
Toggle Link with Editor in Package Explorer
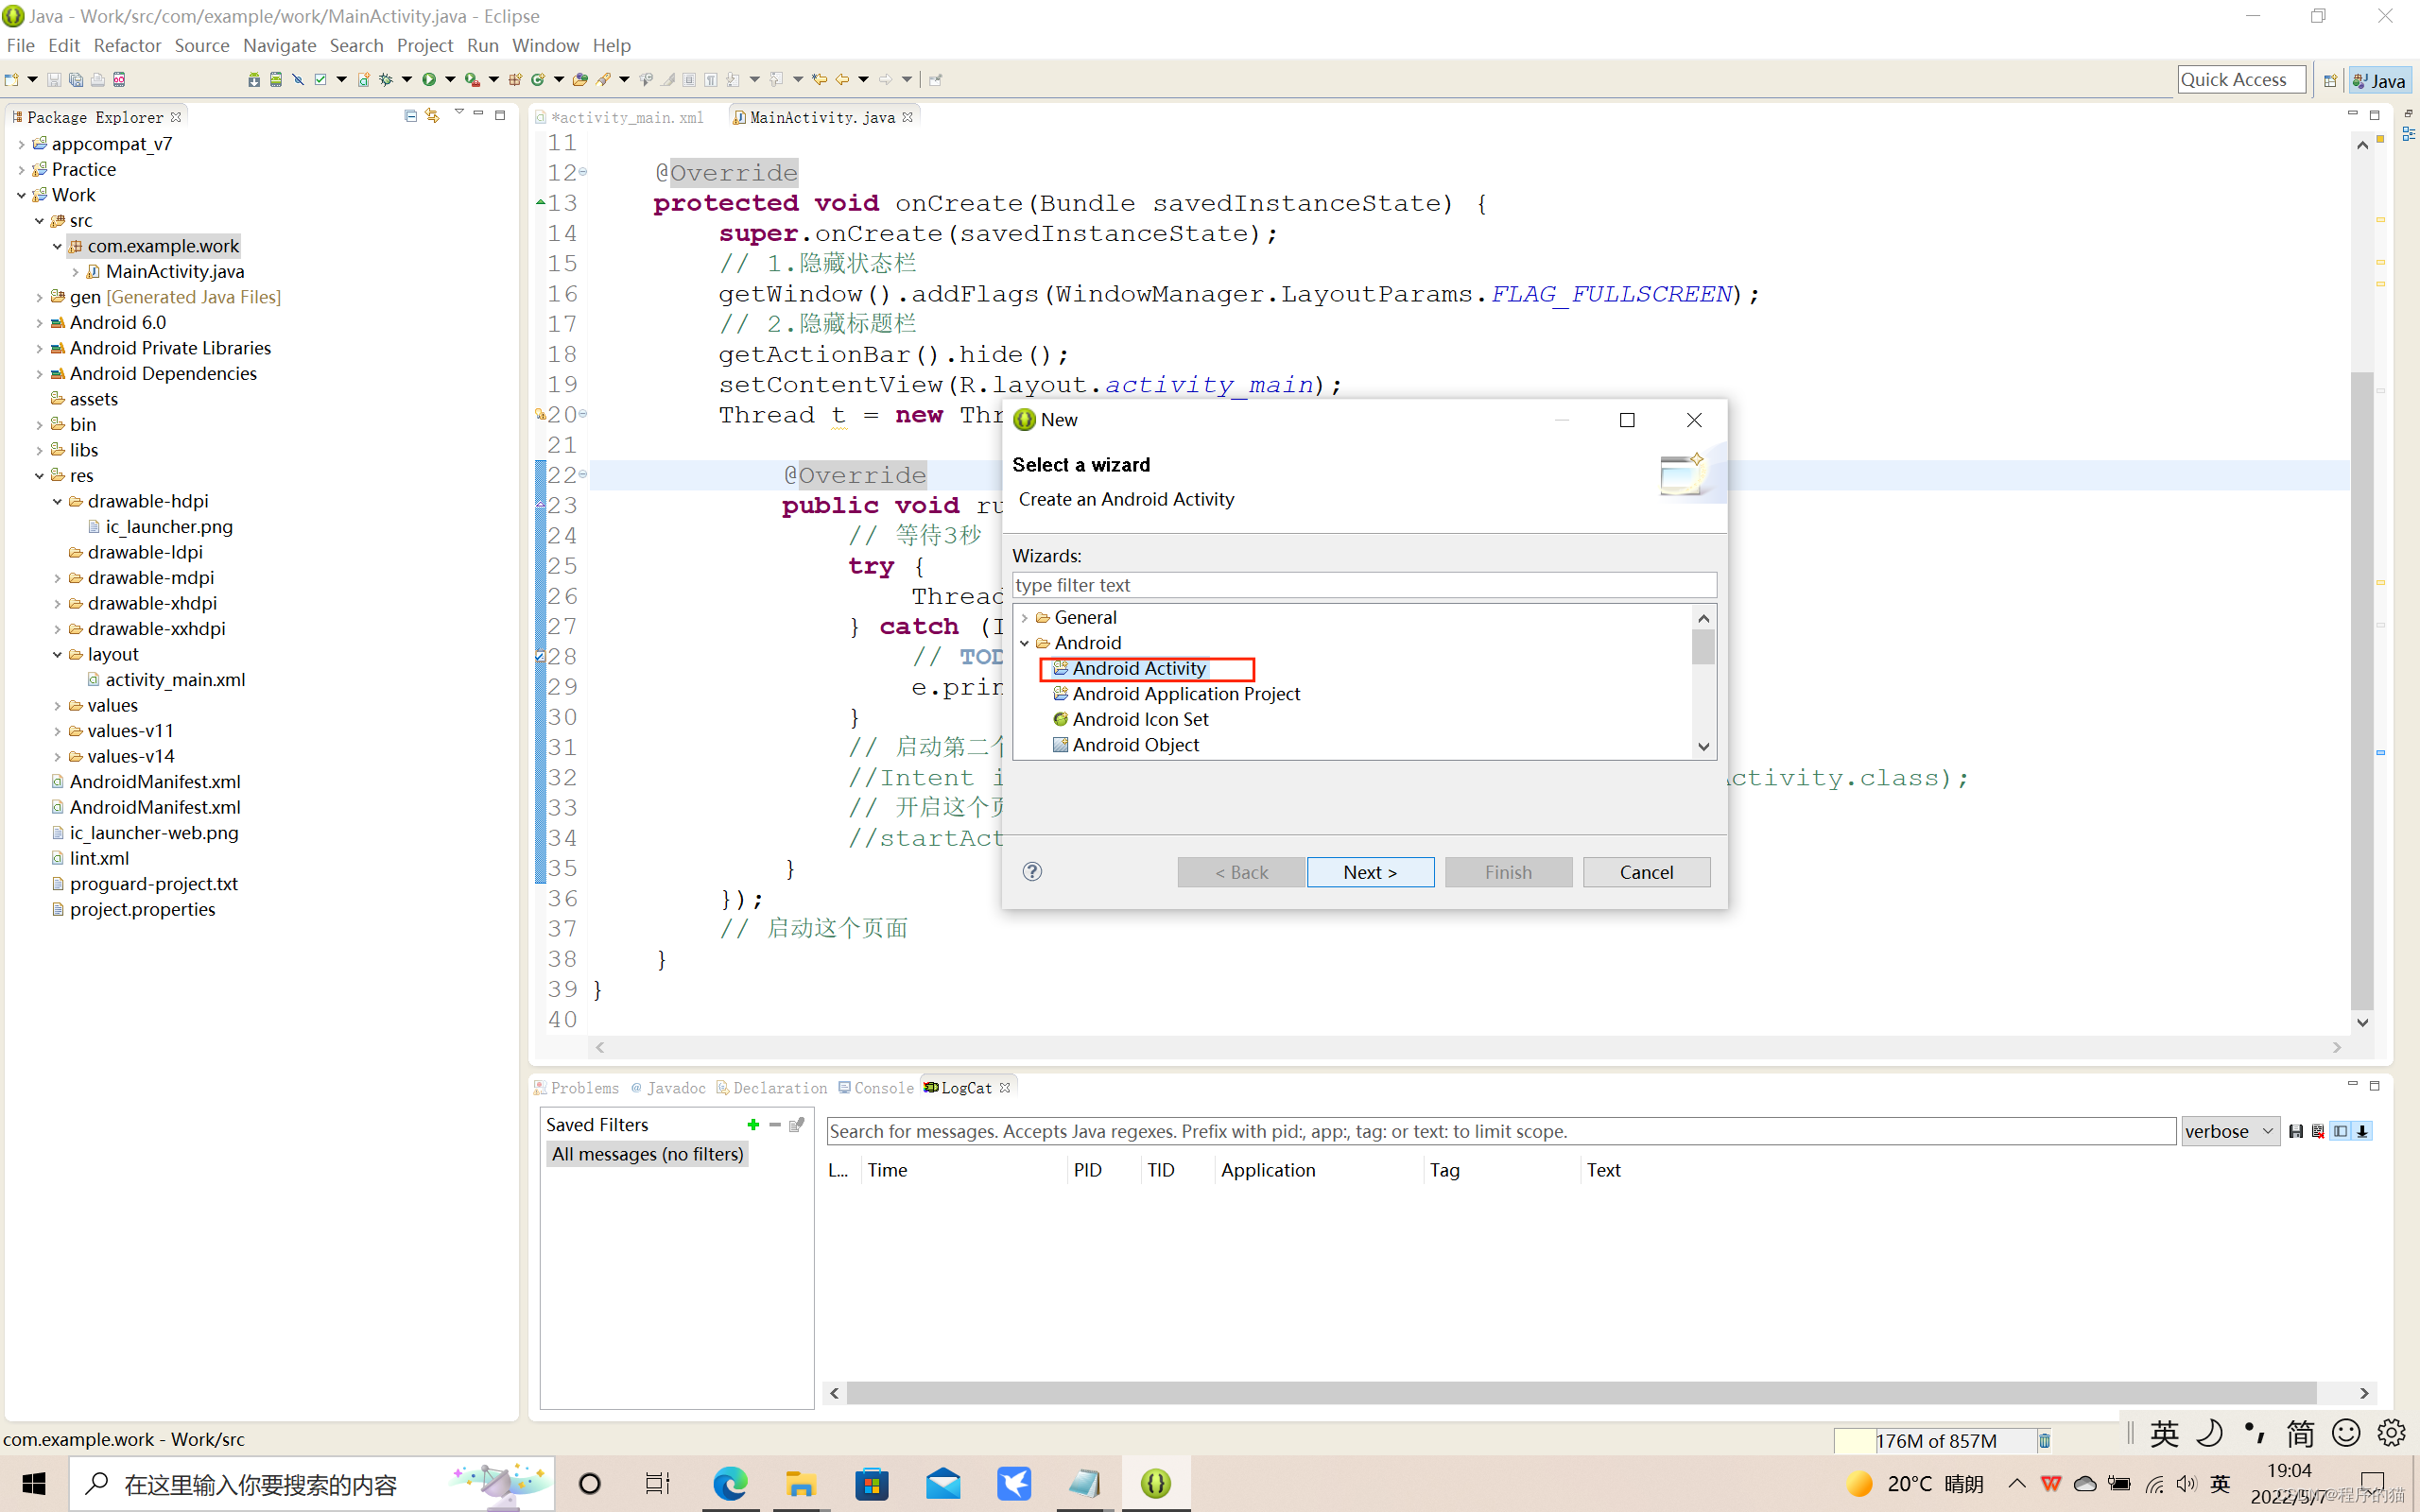tap(432, 116)
